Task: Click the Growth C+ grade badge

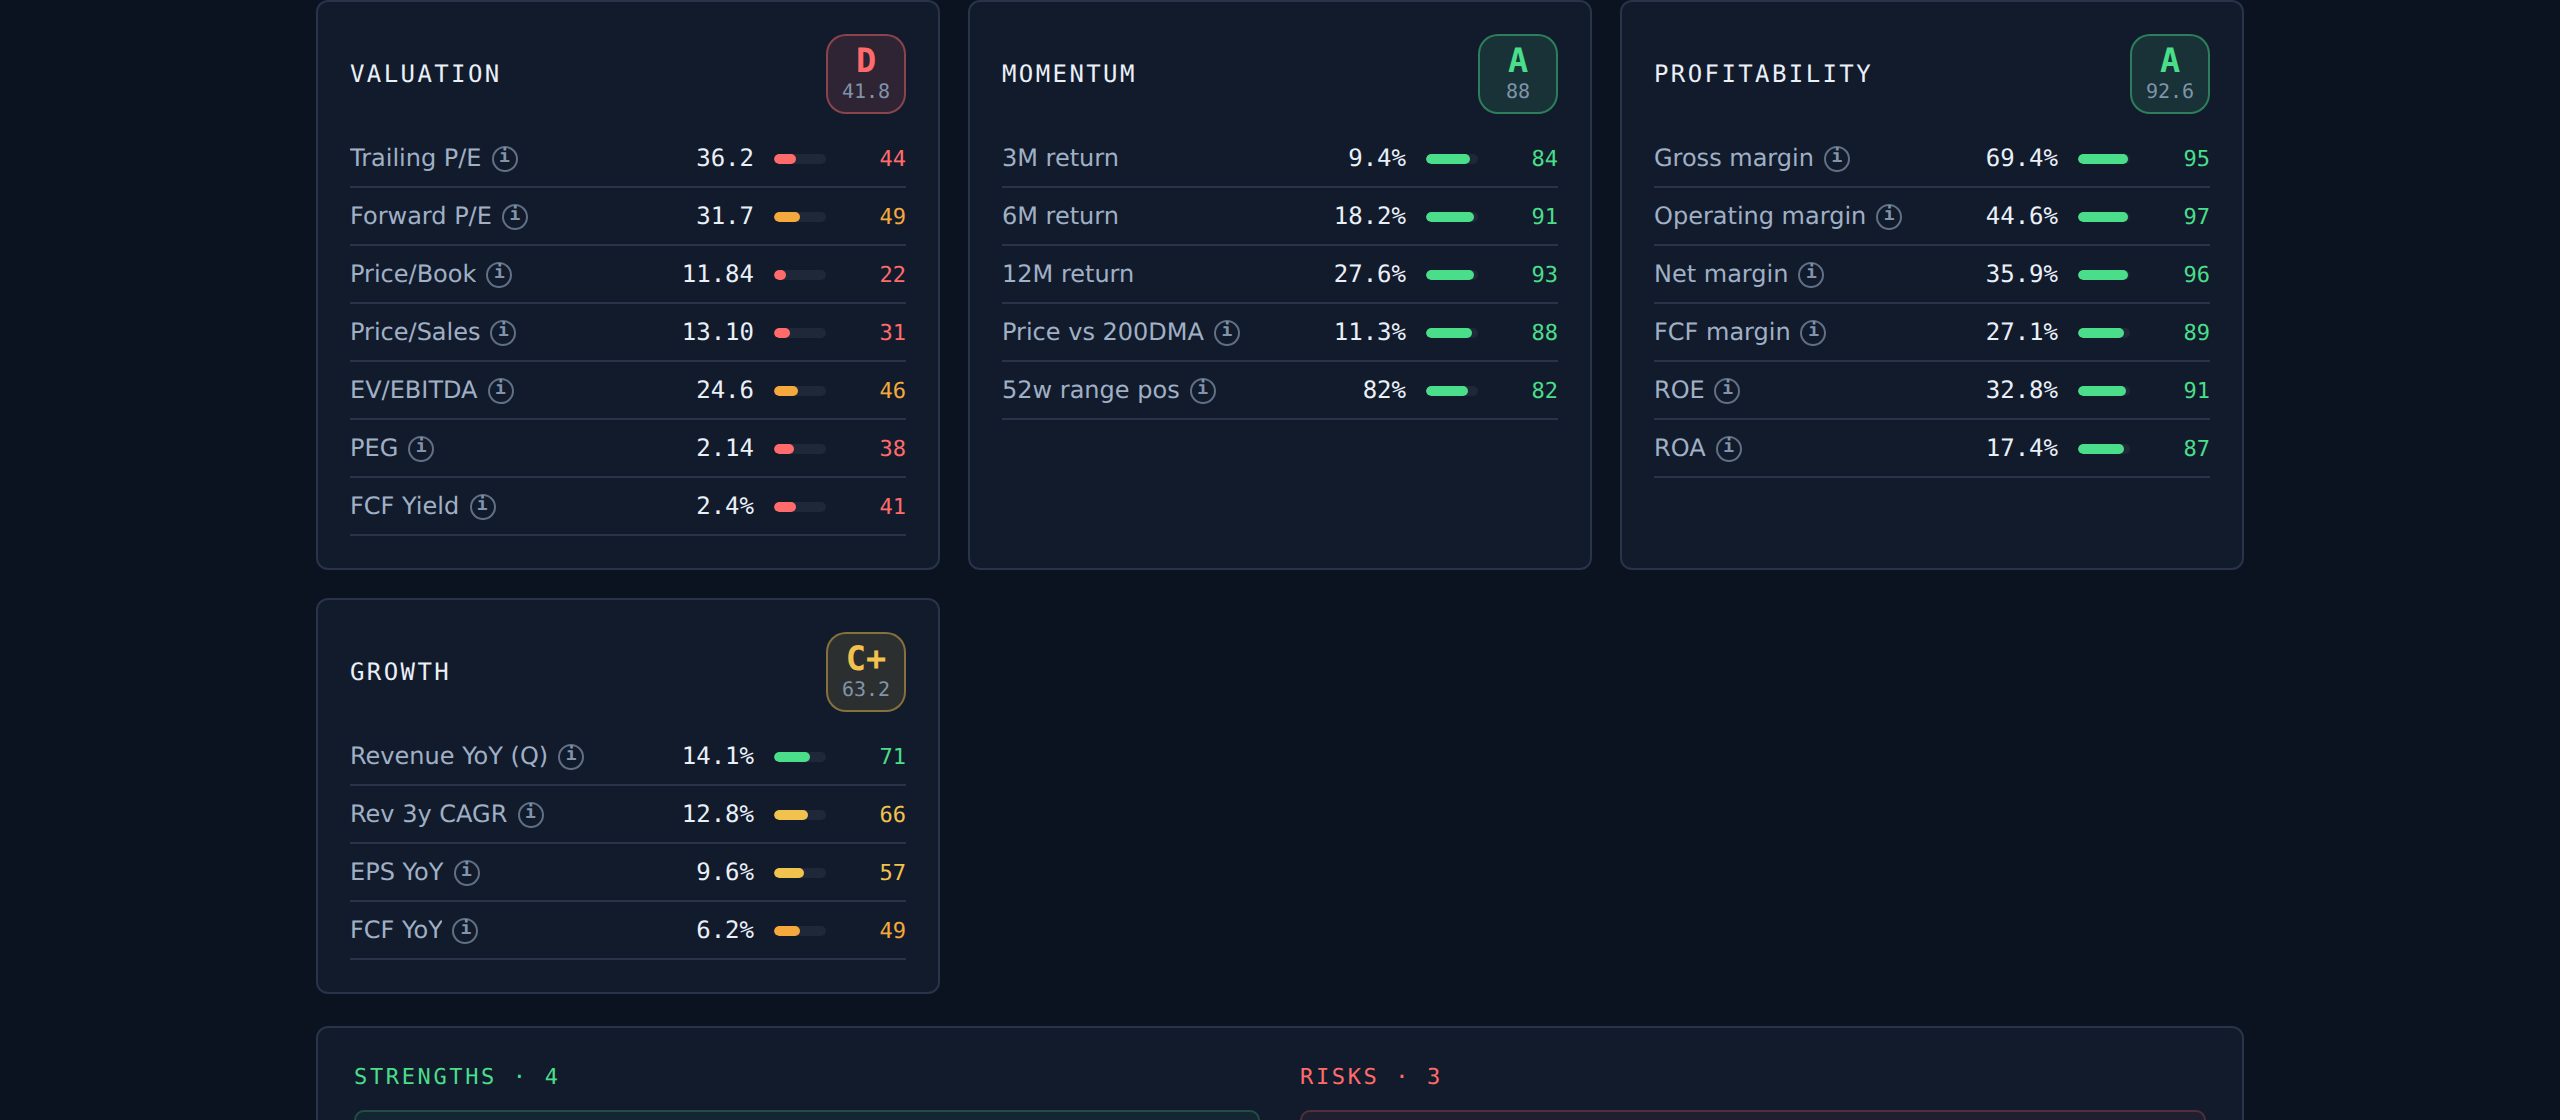Action: [x=866, y=672]
